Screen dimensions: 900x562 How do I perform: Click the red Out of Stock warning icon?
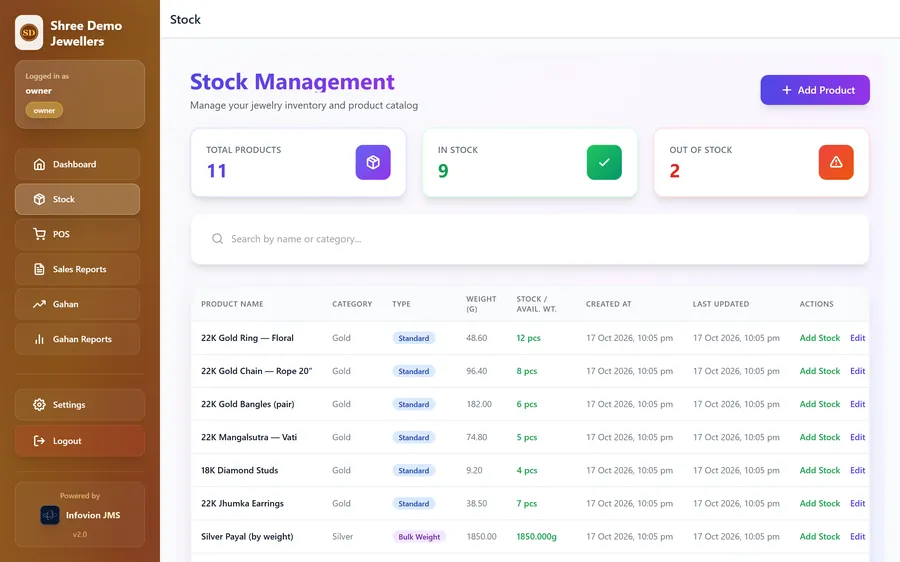pyautogui.click(x=836, y=162)
